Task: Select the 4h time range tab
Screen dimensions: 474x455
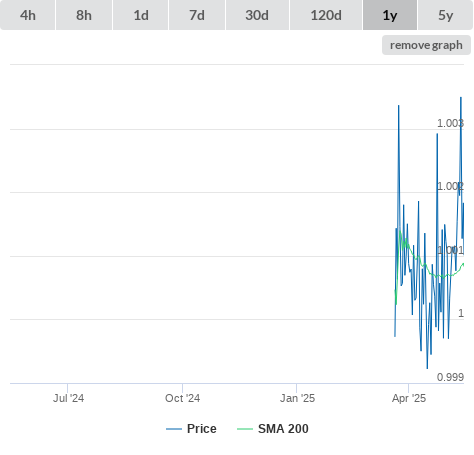Action: (28, 15)
